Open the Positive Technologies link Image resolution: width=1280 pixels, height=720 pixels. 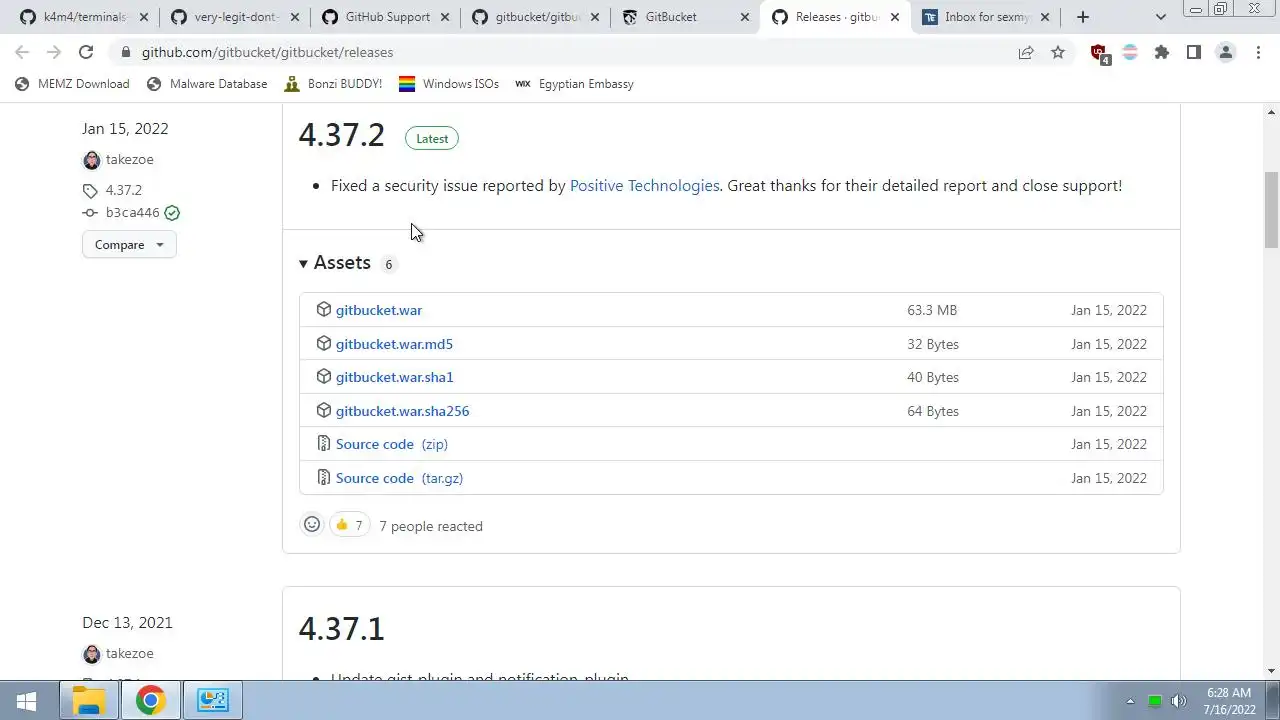coord(644,185)
